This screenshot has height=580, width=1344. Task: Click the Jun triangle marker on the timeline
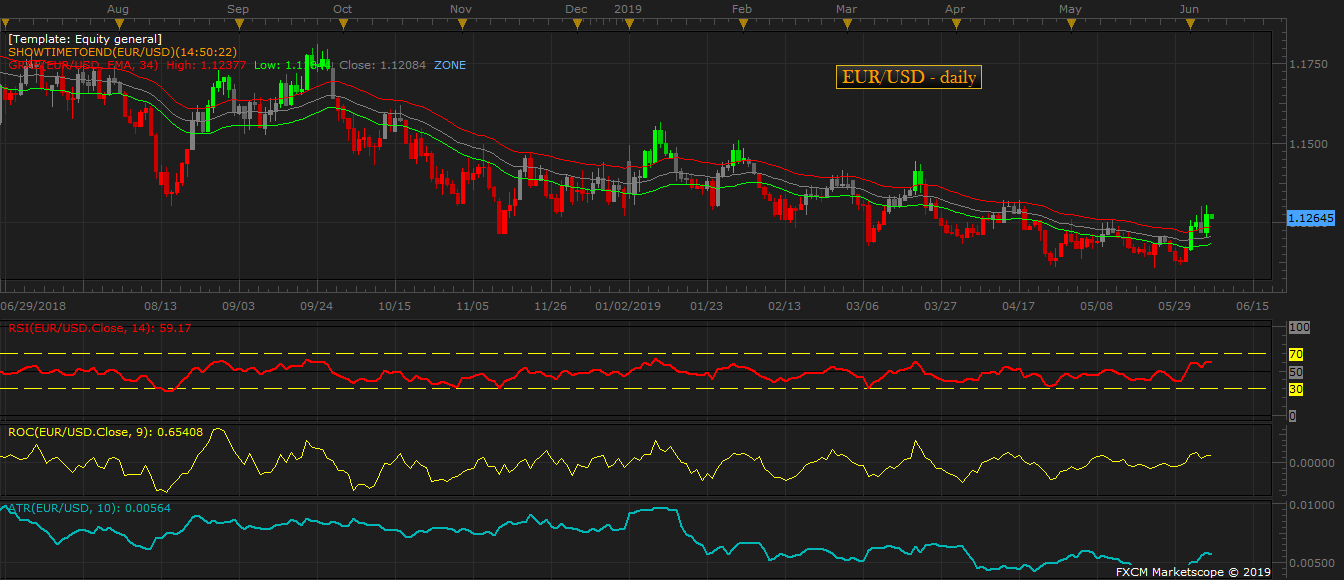pos(1190,23)
